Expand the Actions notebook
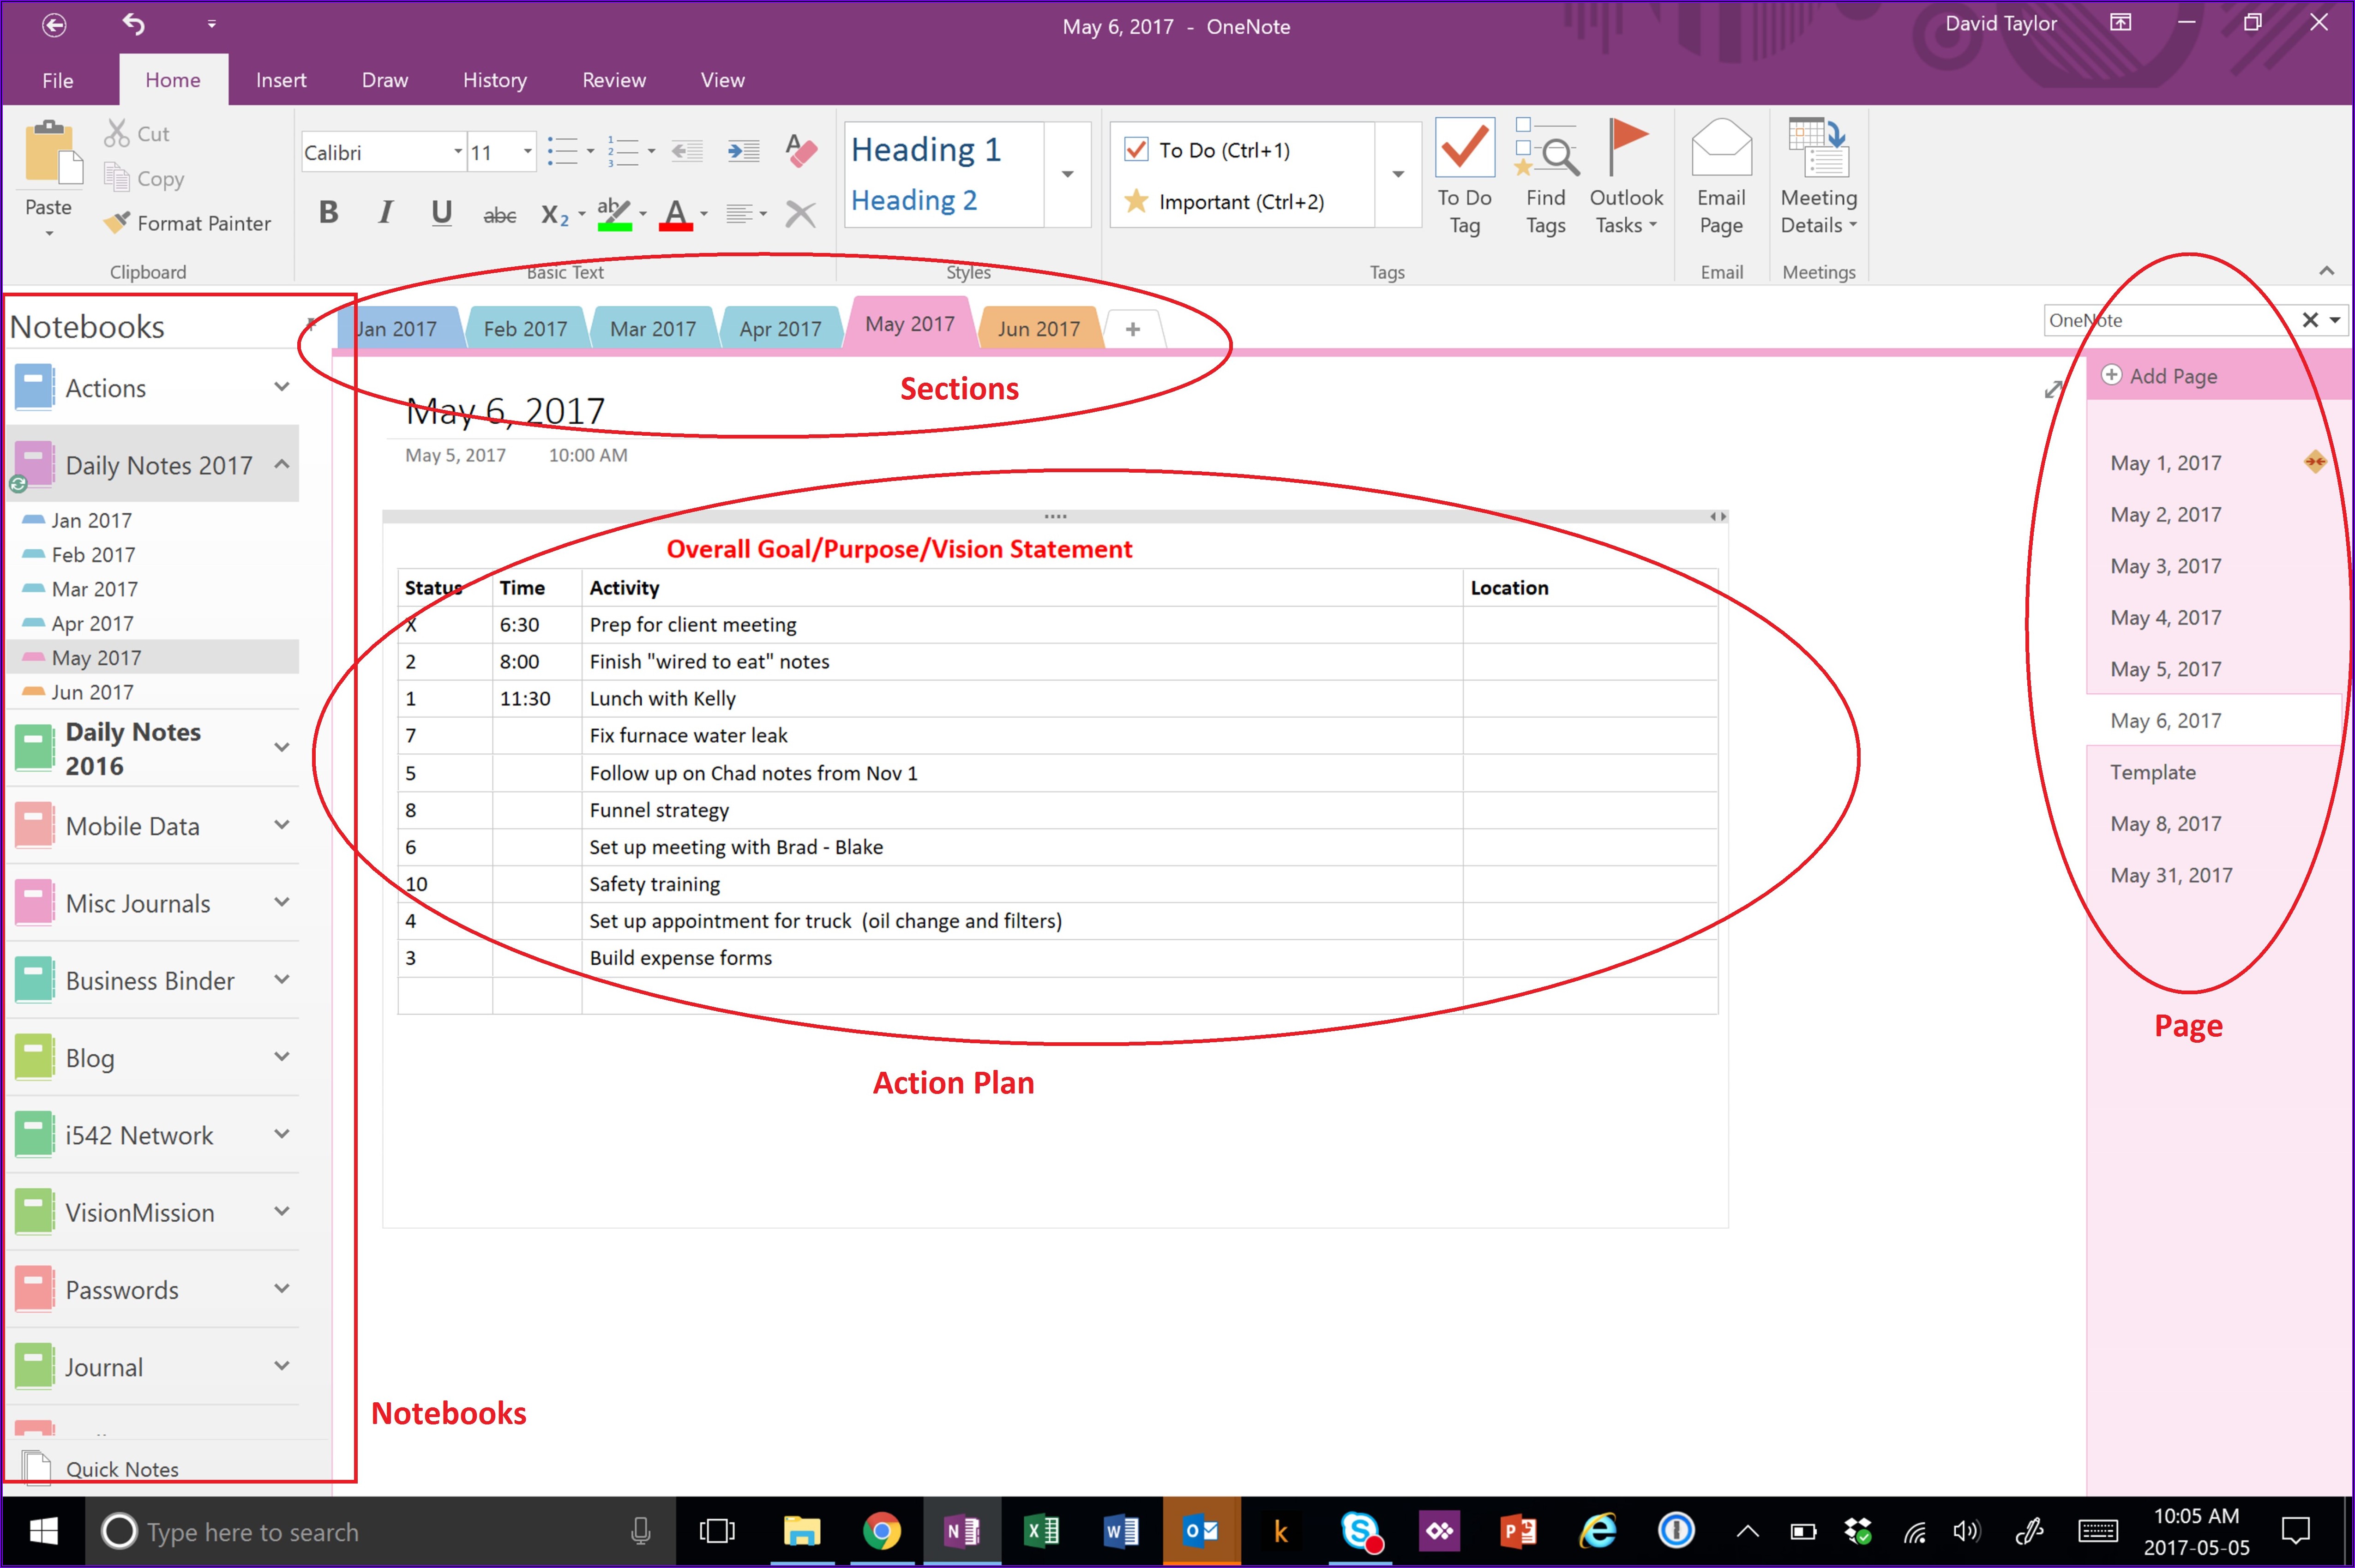This screenshot has height=1568, width=2355. pyautogui.click(x=282, y=387)
